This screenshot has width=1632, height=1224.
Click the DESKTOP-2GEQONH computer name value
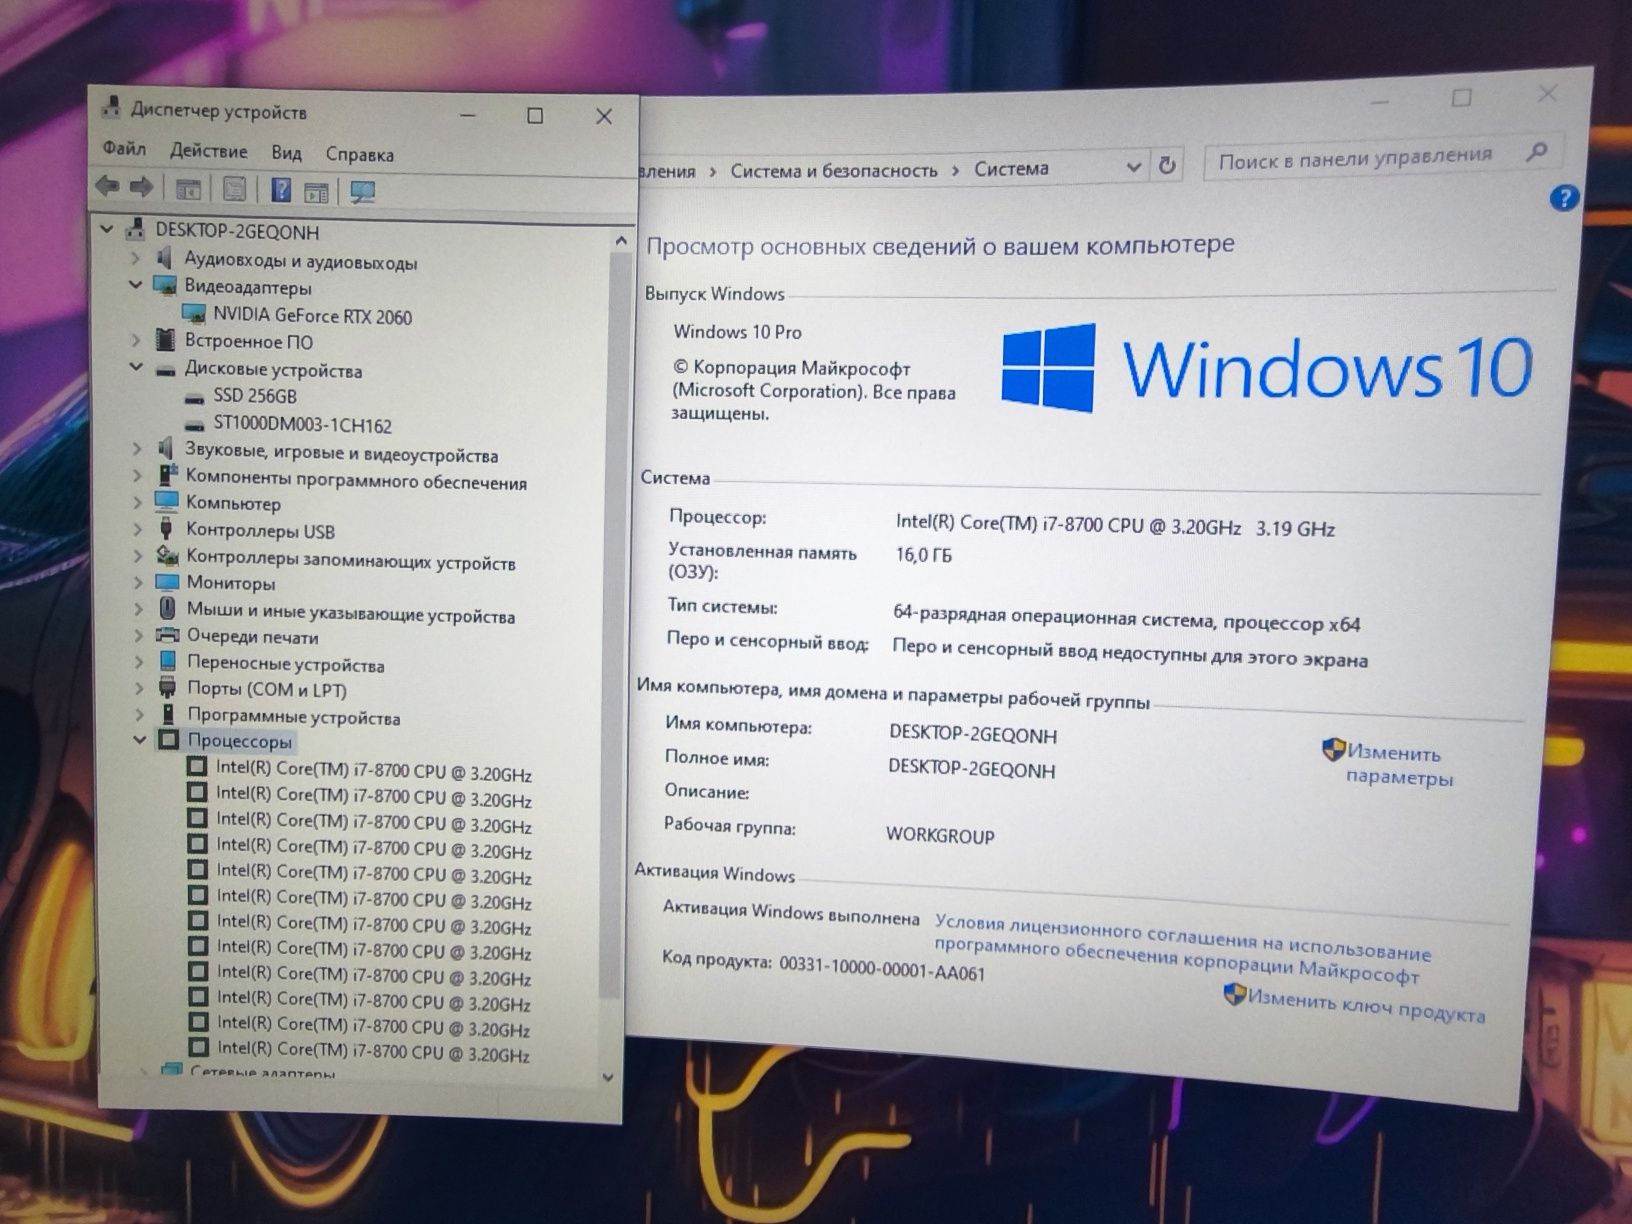[x=972, y=735]
